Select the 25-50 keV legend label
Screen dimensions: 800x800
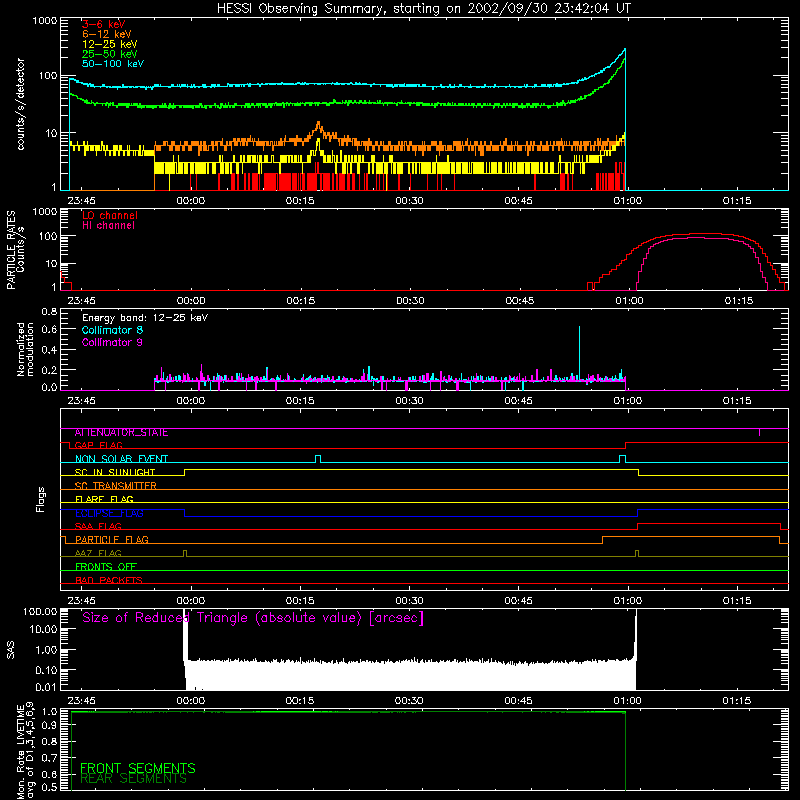point(110,54)
